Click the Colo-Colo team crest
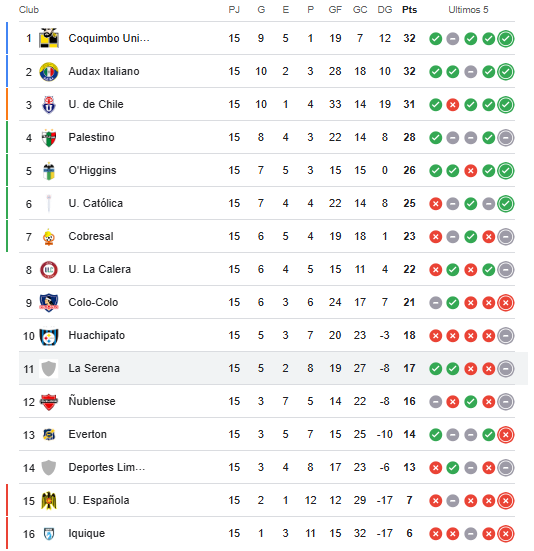This screenshot has height=551, width=534. [49, 303]
